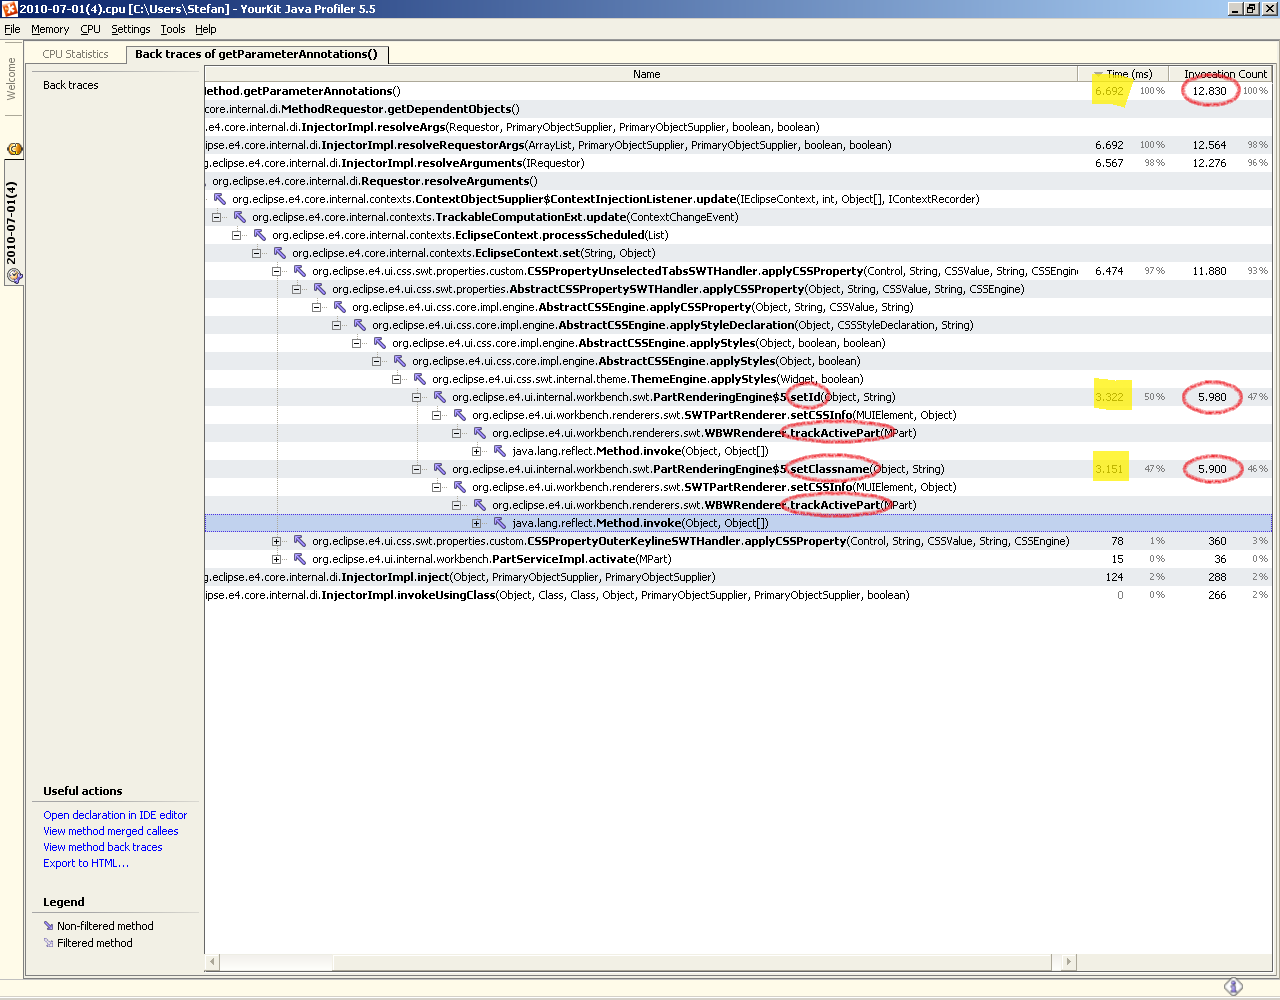Image resolution: width=1280 pixels, height=1000 pixels.
Task: Click arrow icon of highlighted Method.invoke row
Action: [x=500, y=523]
